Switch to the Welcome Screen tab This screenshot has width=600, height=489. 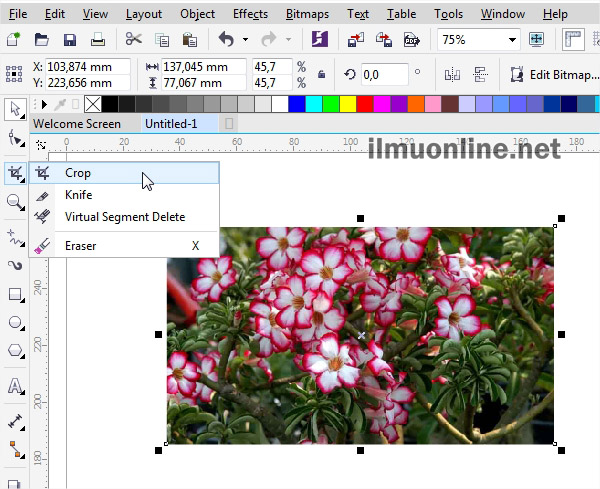click(x=77, y=124)
